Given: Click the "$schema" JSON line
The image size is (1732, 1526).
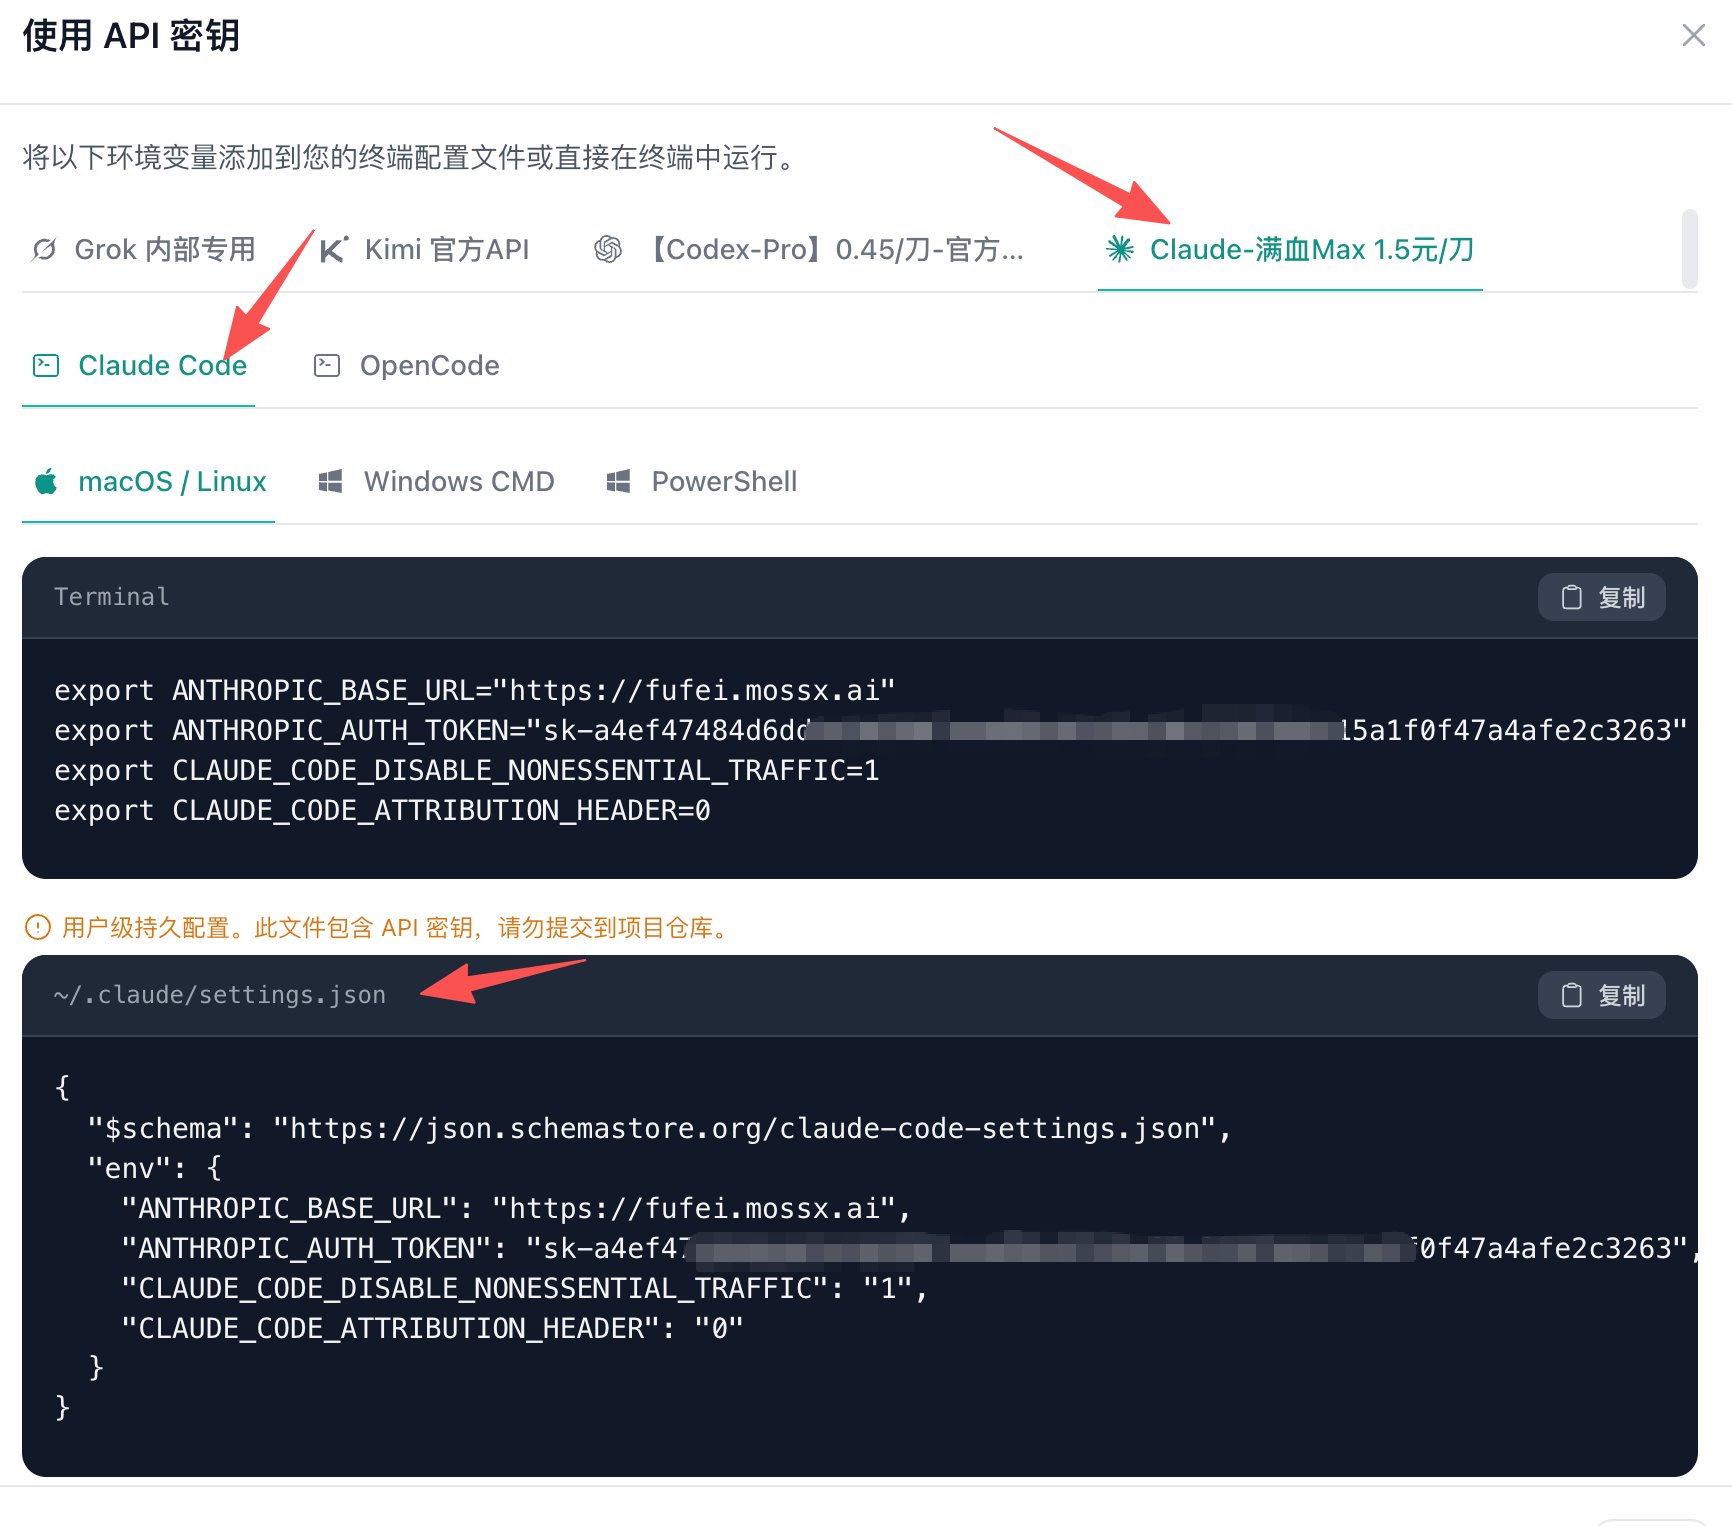Looking at the screenshot, I should pos(660,1128).
